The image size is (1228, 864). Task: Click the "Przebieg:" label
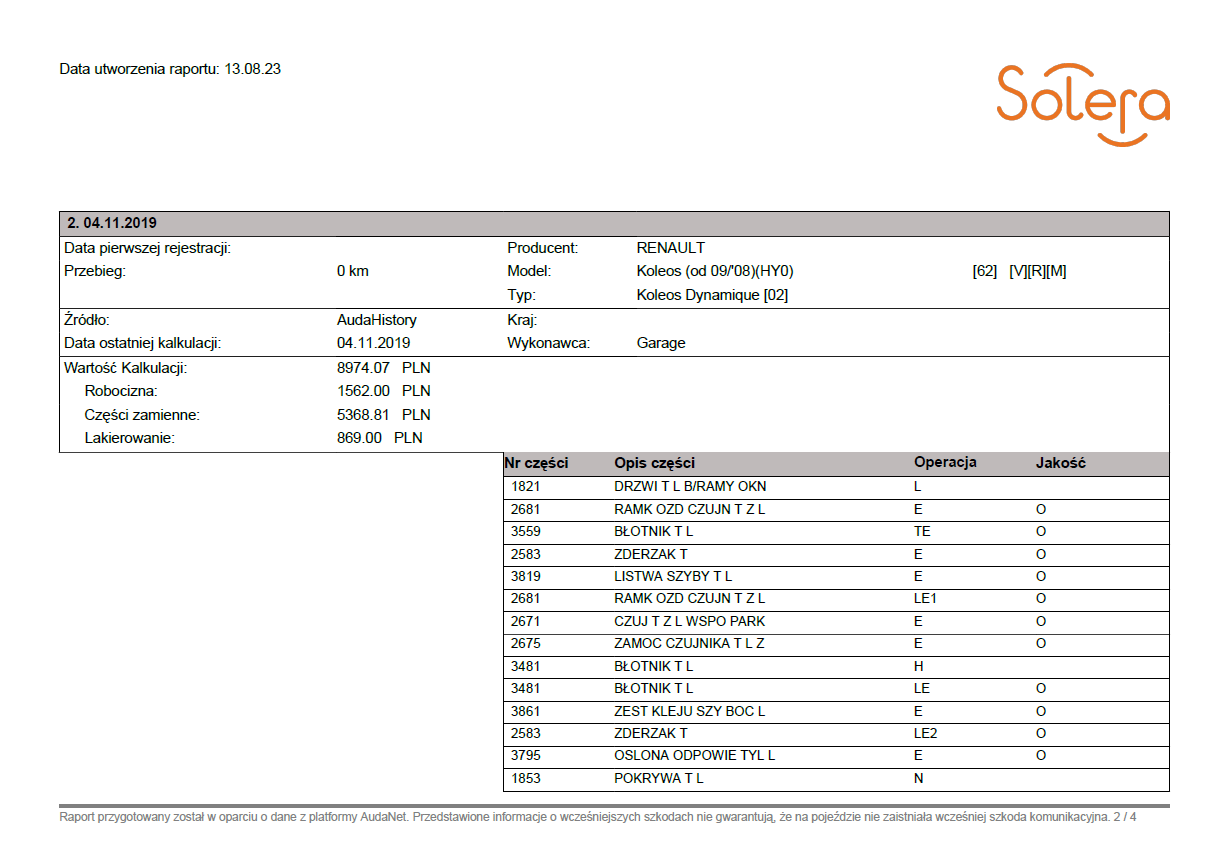click(94, 271)
